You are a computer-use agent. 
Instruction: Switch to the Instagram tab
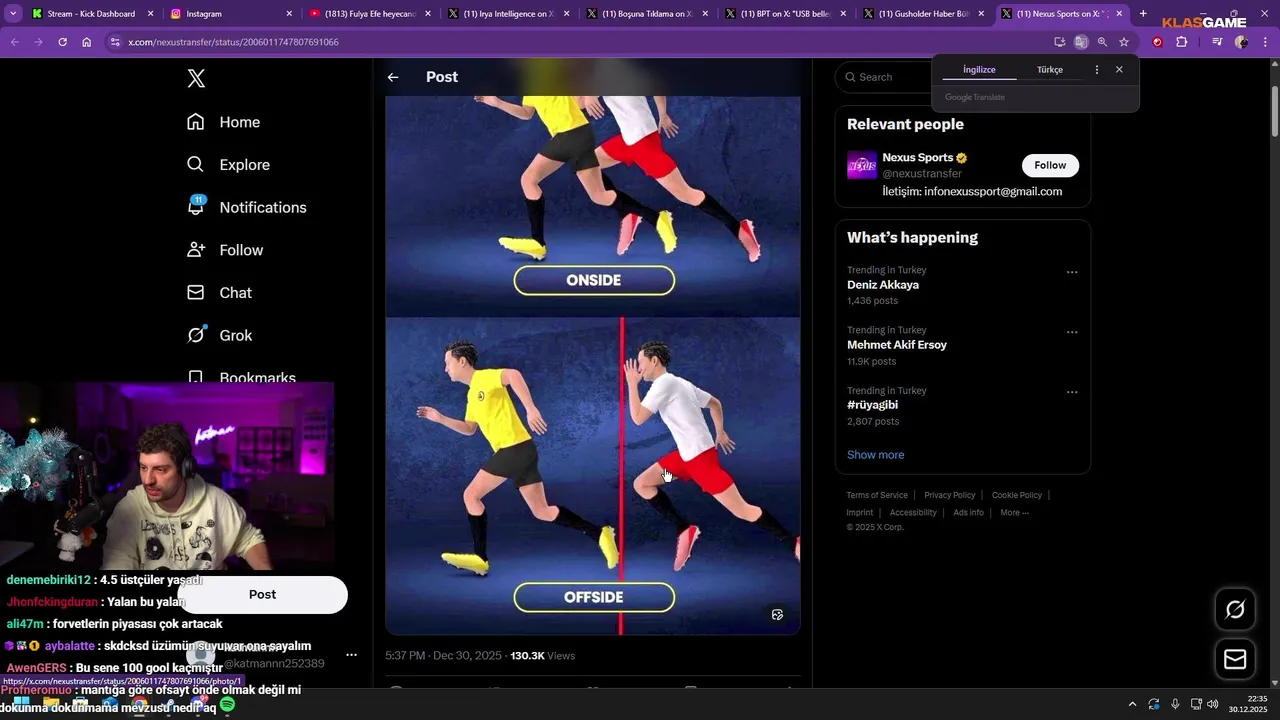coord(229,14)
